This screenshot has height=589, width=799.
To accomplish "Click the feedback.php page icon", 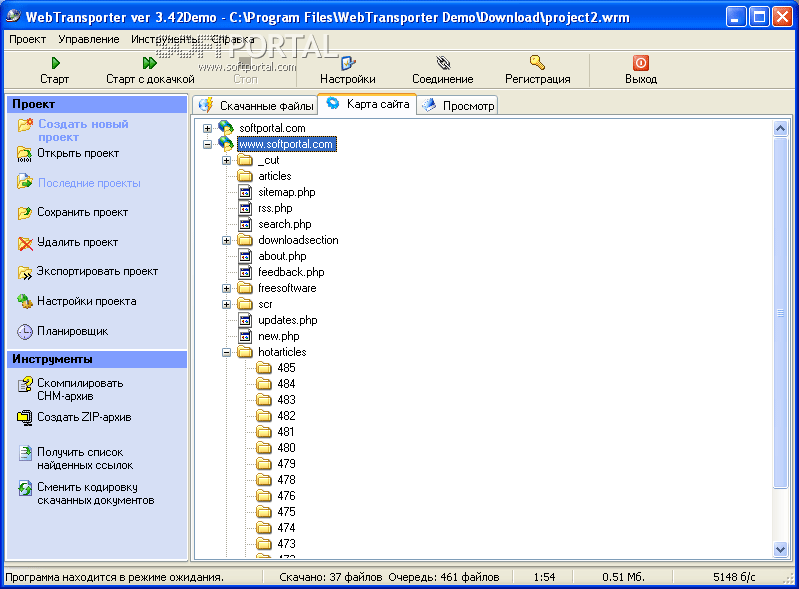I will (245, 272).
